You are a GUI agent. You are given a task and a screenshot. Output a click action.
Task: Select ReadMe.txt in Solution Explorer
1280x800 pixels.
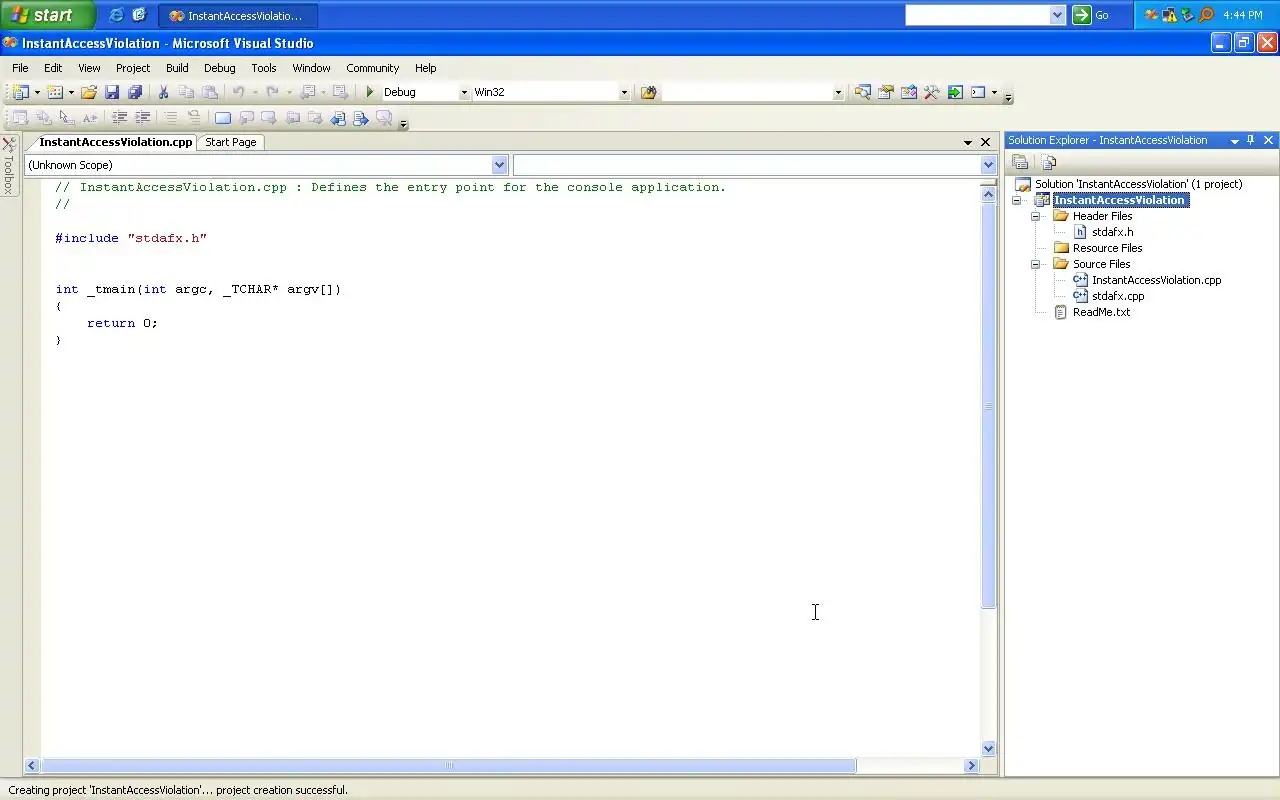coord(1101,312)
